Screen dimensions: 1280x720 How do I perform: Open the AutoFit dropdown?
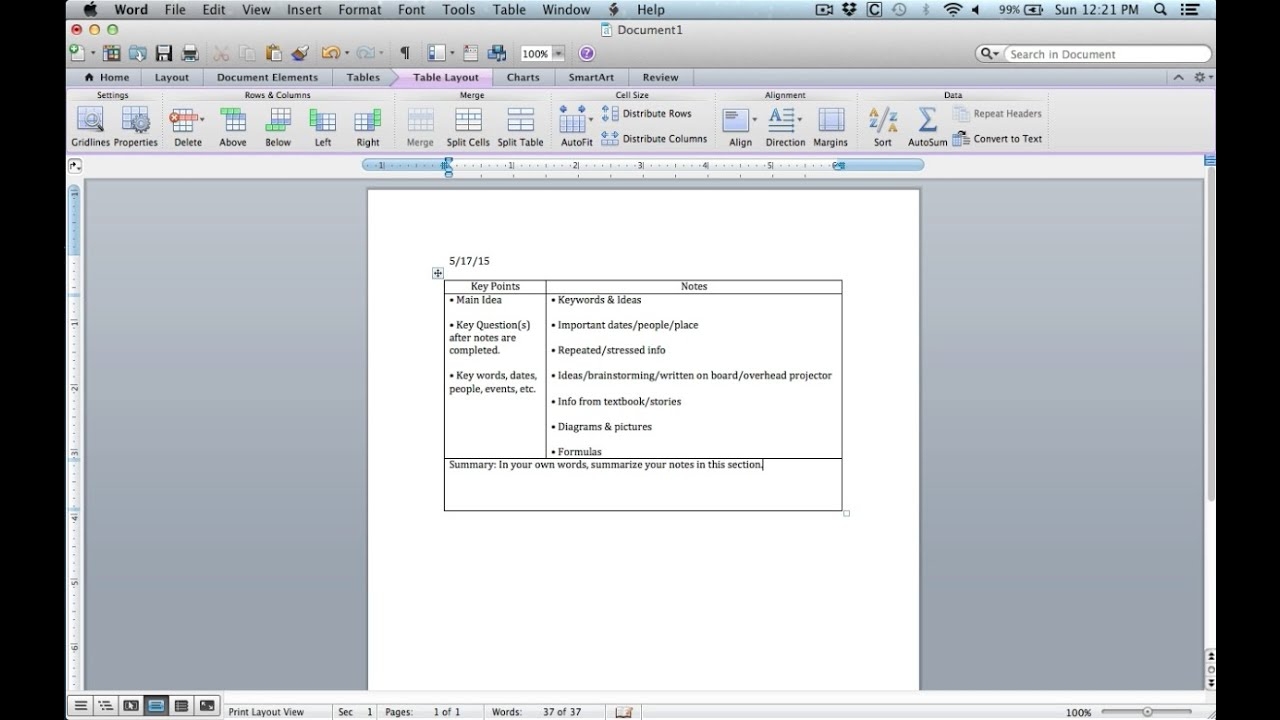click(x=591, y=119)
